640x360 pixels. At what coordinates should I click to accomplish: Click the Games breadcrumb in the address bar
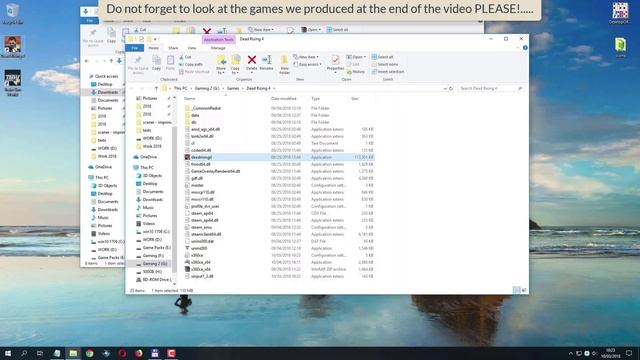click(x=233, y=89)
